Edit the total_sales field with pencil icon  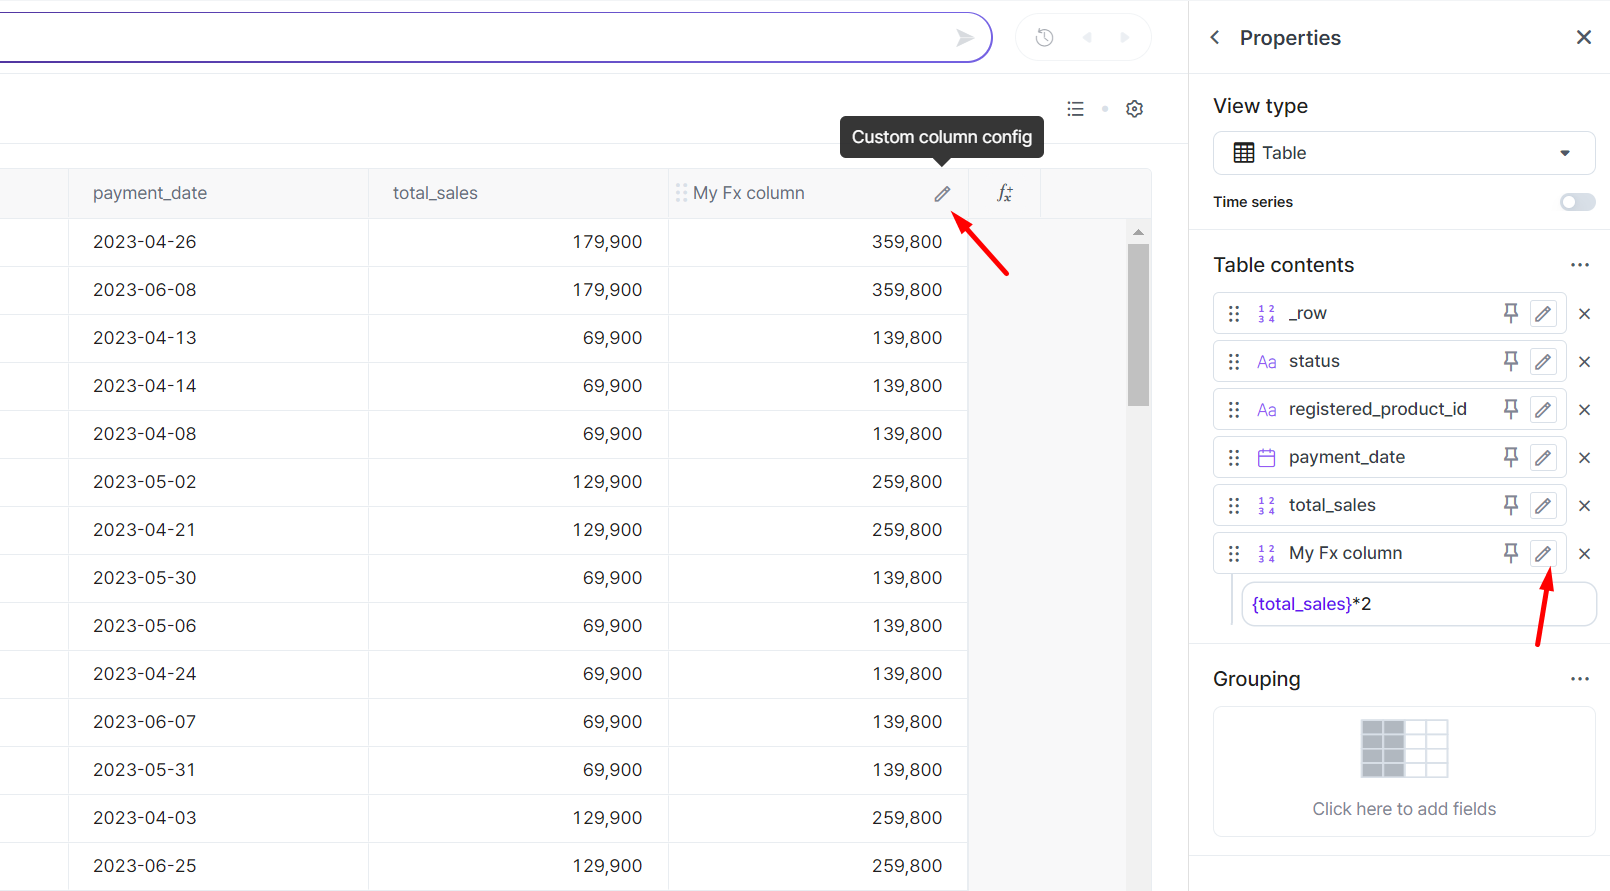pos(1543,506)
